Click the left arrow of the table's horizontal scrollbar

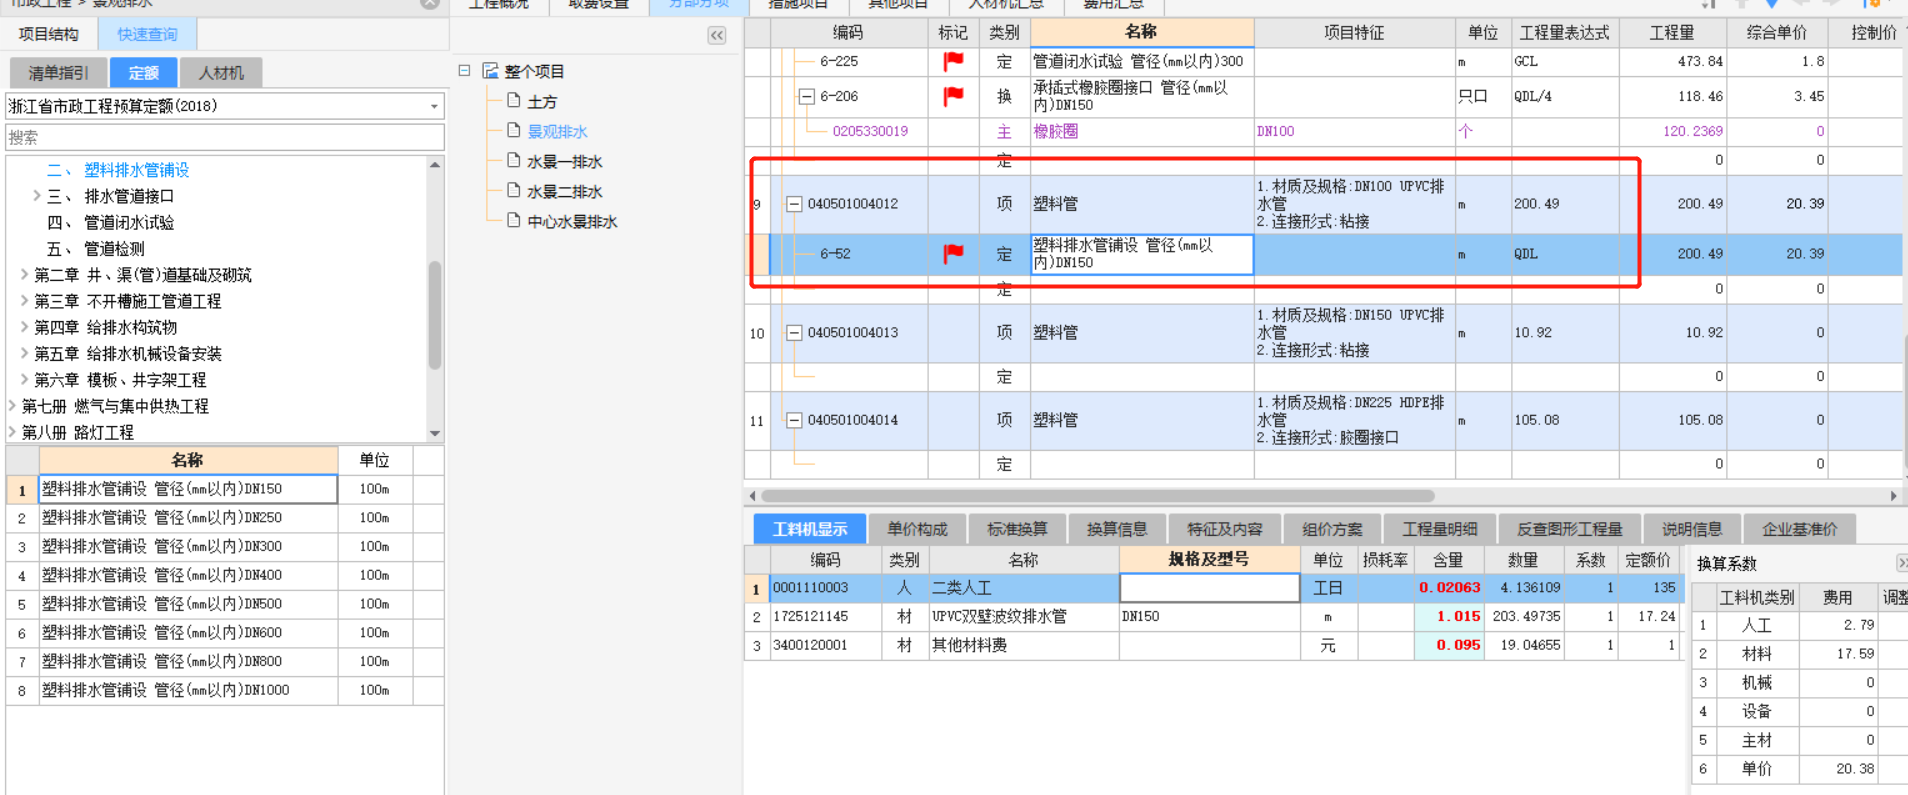752,496
